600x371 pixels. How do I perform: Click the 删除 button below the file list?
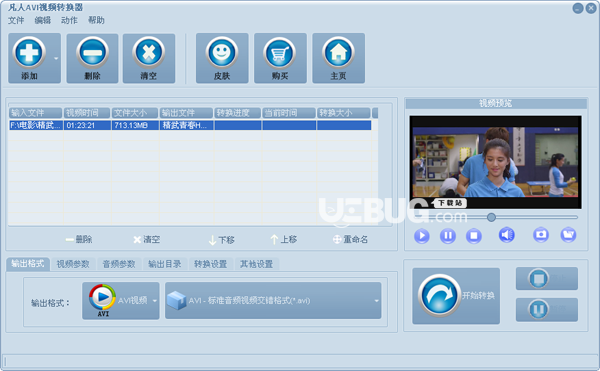79,239
